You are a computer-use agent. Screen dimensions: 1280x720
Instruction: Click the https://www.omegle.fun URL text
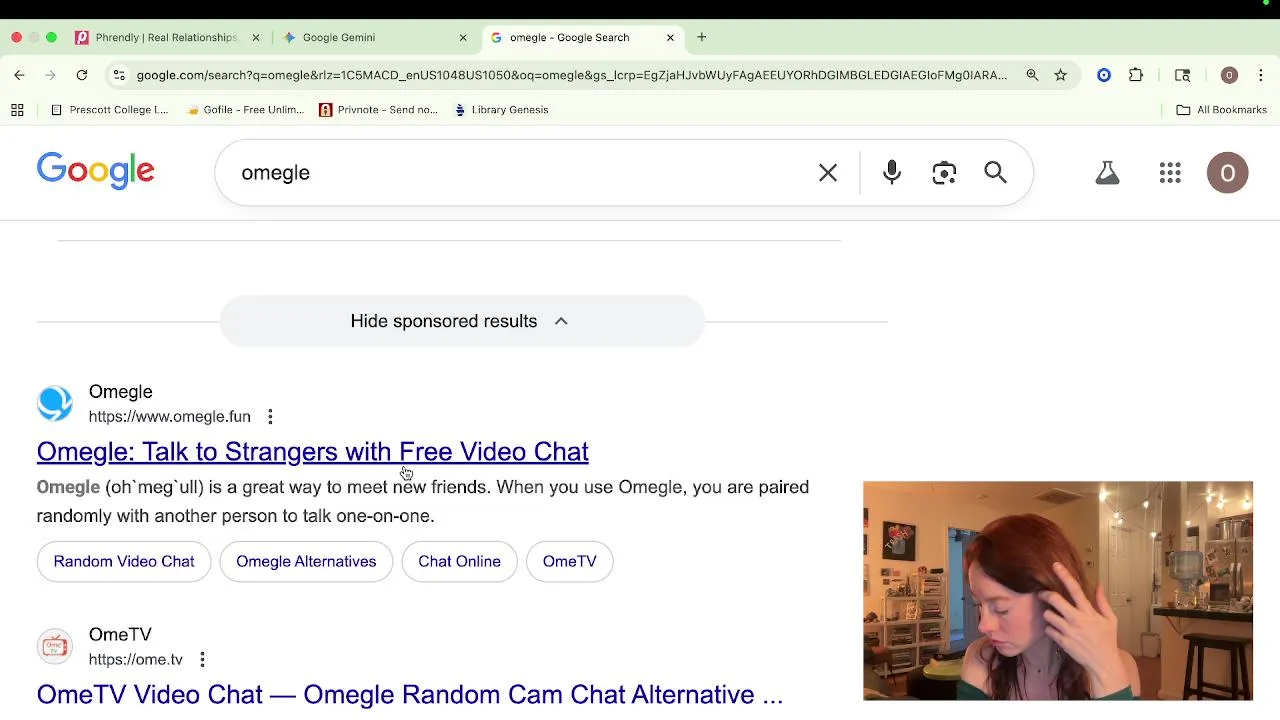tap(170, 417)
